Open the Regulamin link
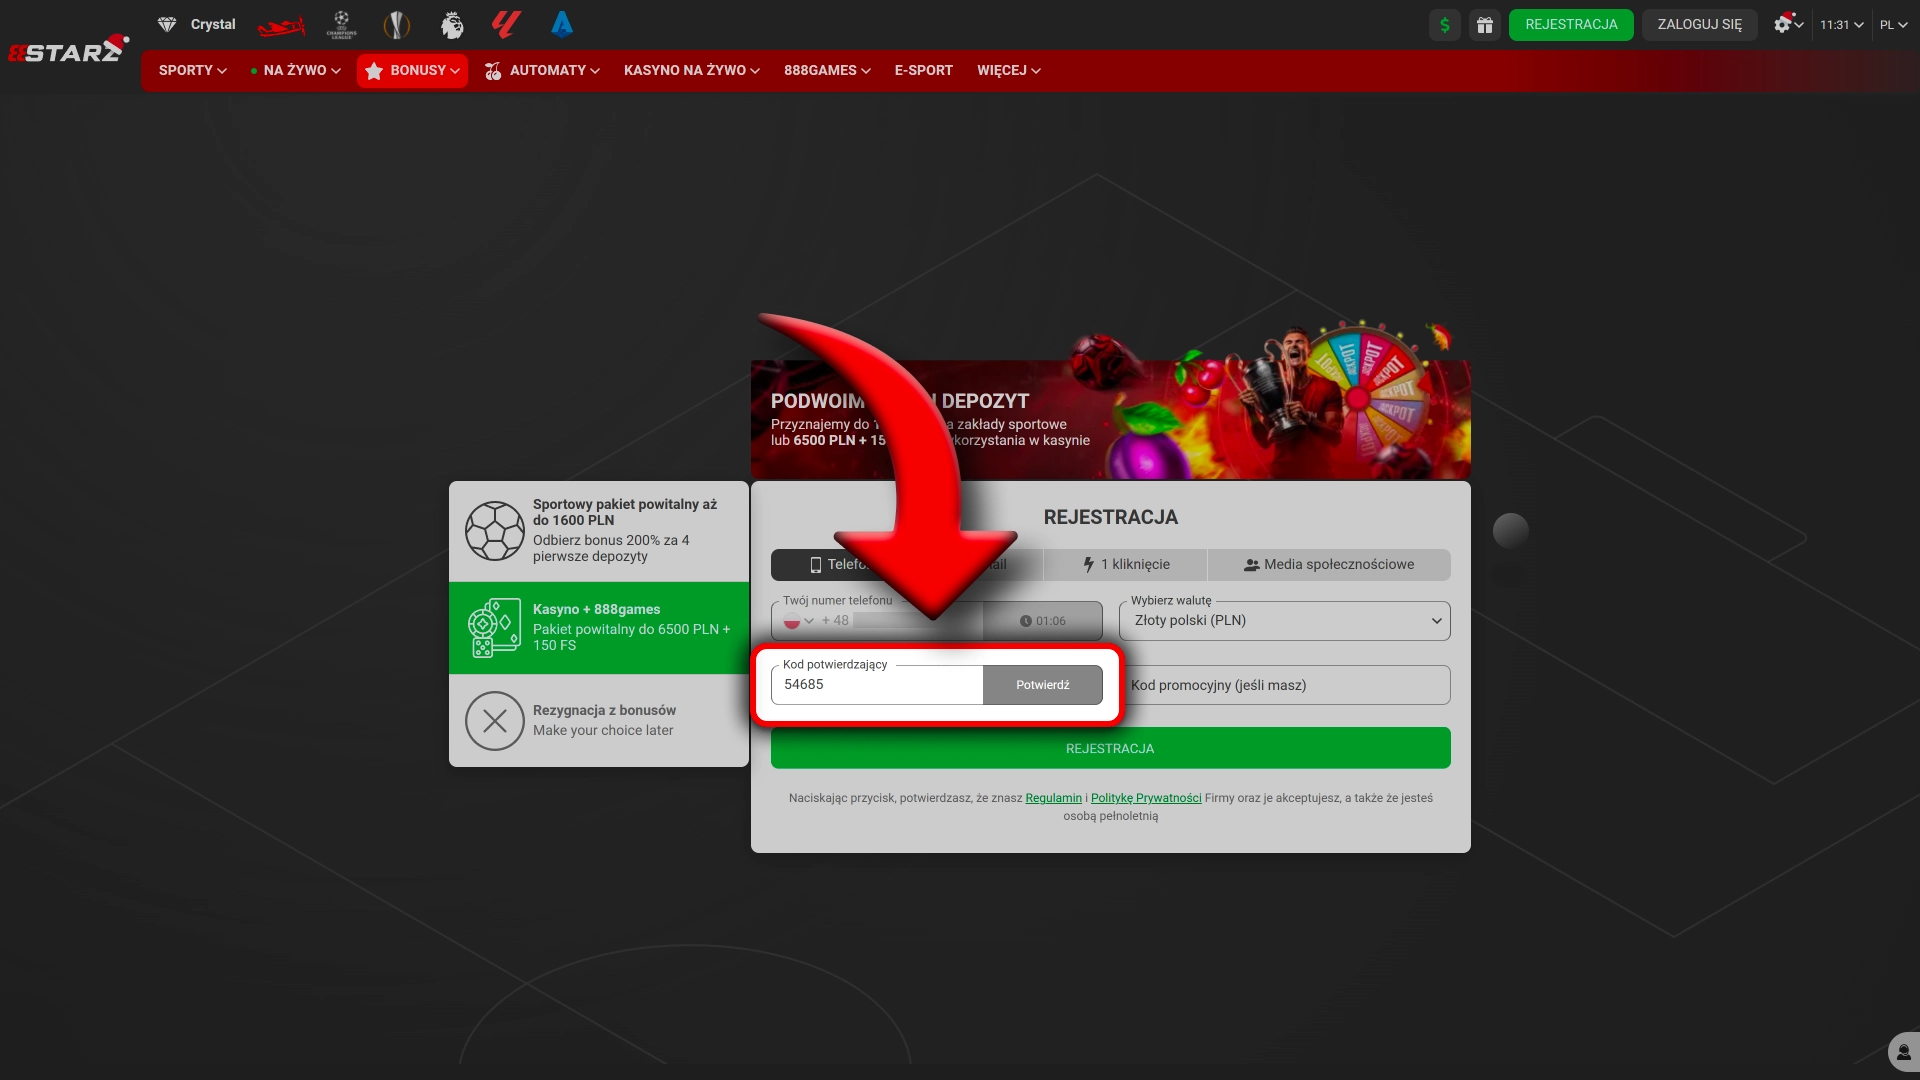The height and width of the screenshot is (1080, 1920). pos(1053,799)
